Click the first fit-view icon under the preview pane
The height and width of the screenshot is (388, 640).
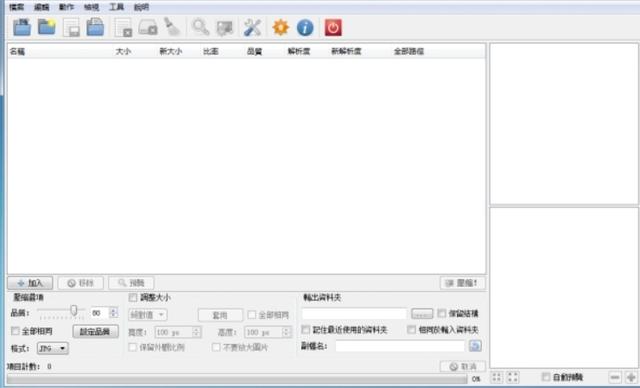point(497,377)
